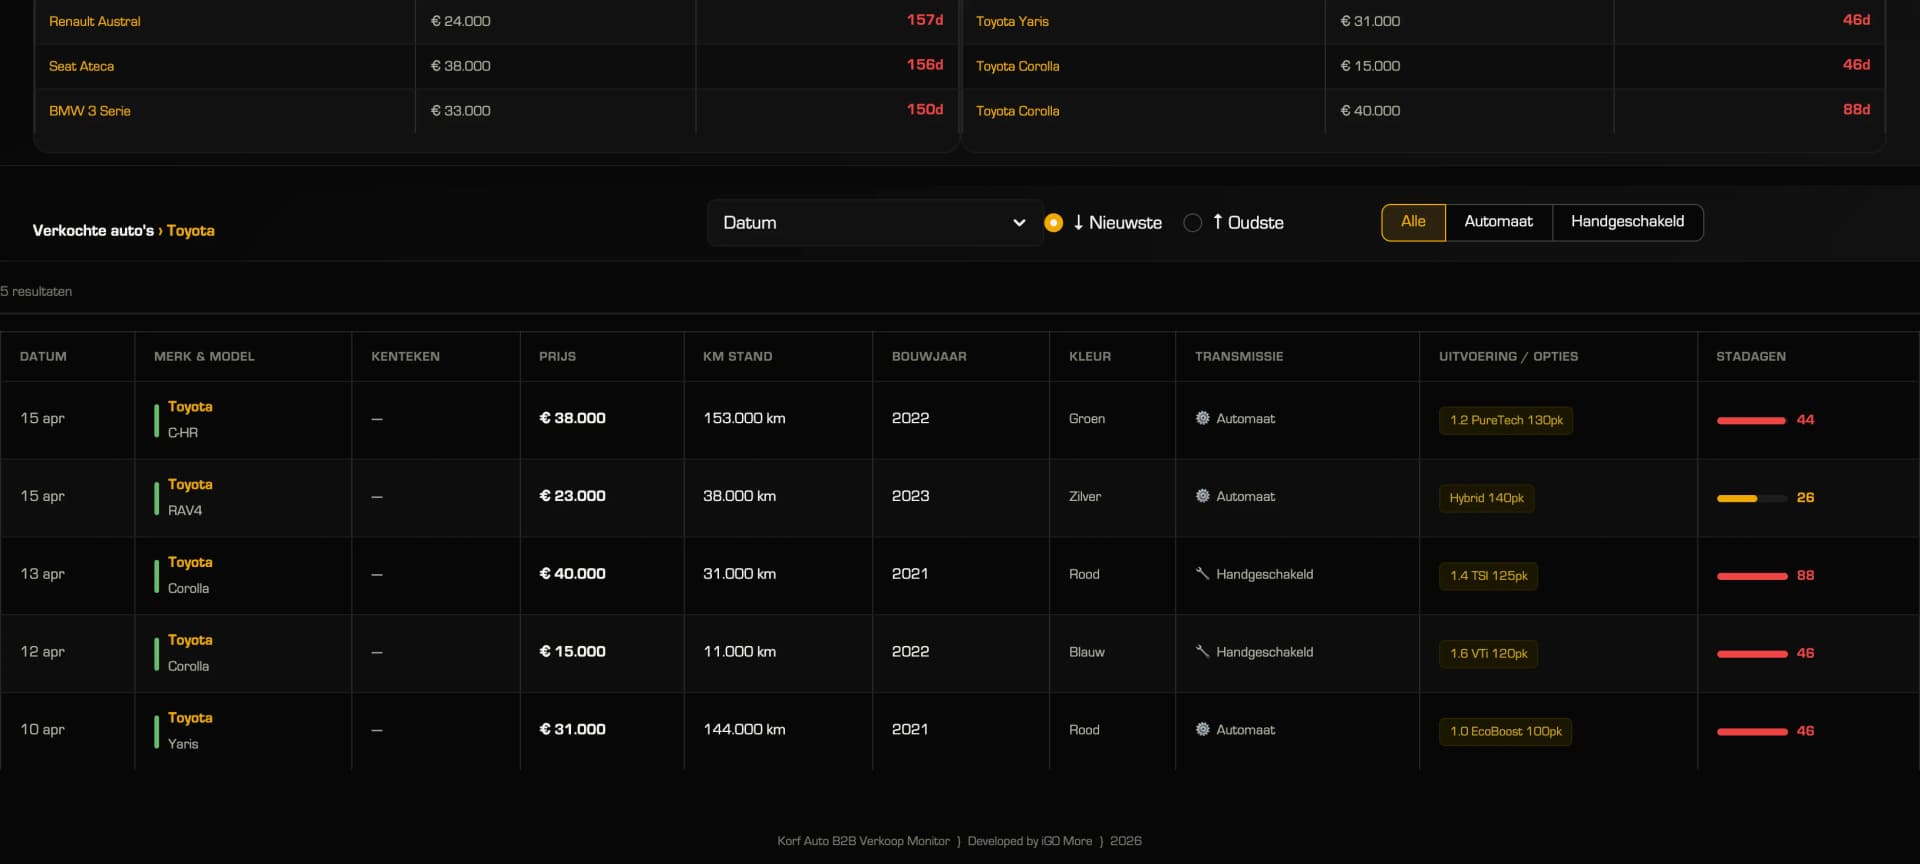Click the Hybrid 140pk badge
The height and width of the screenshot is (864, 1920).
click(x=1486, y=498)
